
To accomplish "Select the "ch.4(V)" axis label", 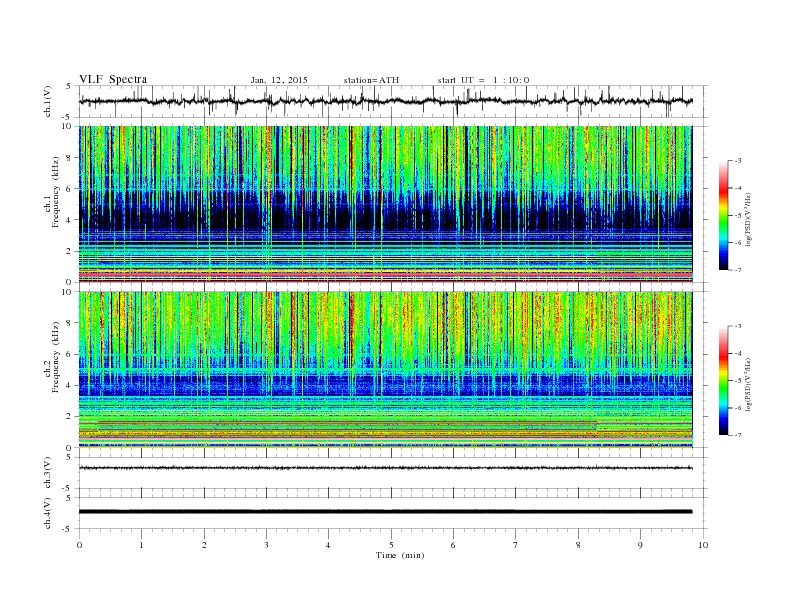I will pyautogui.click(x=48, y=514).
